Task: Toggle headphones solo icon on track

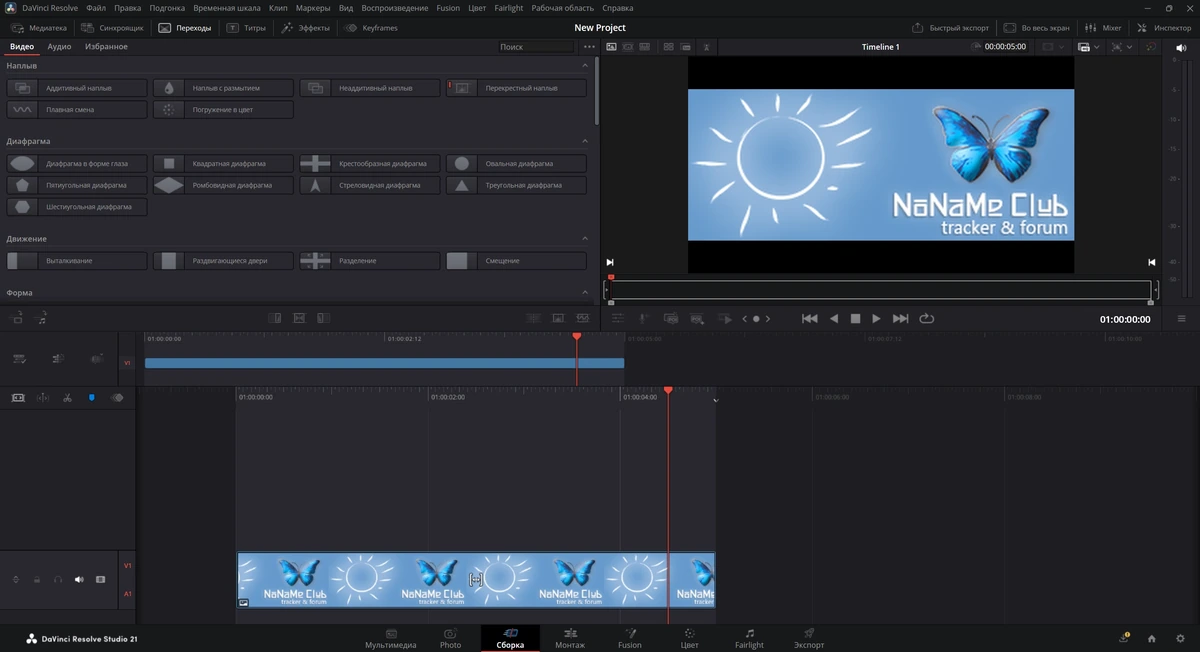Action: (58, 580)
